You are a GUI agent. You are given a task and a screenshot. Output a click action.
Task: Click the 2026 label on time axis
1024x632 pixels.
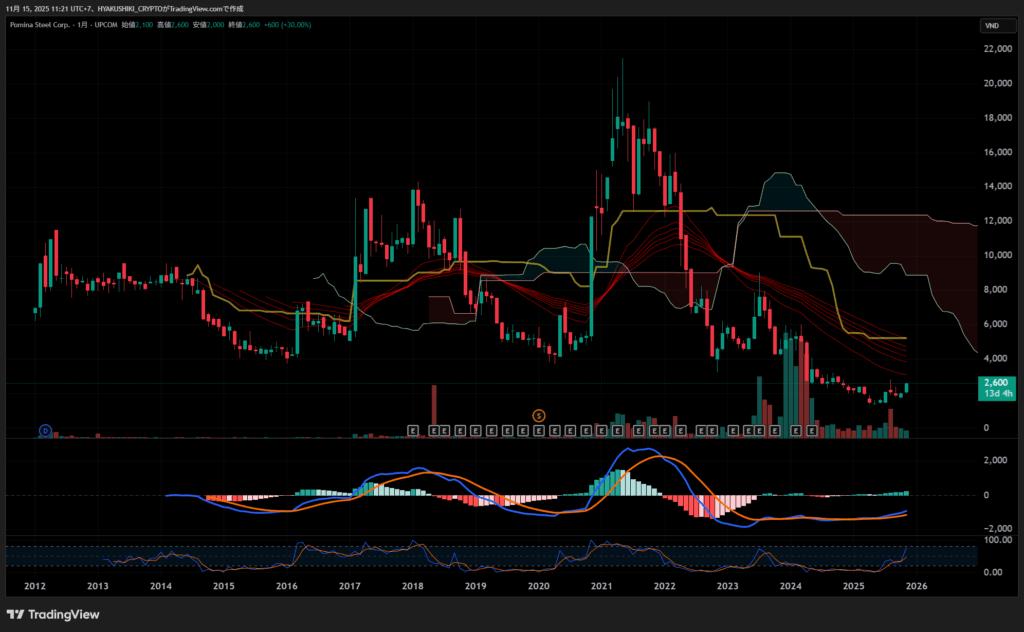[x=916, y=586]
